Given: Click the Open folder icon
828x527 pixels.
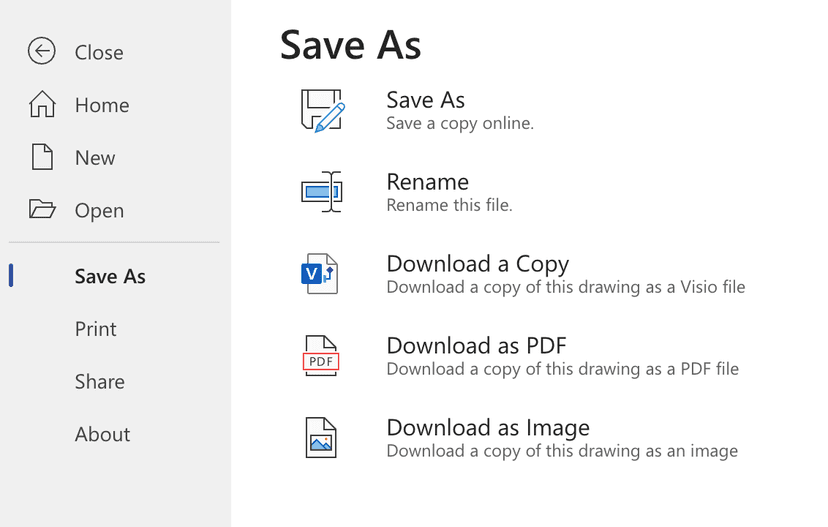Looking at the screenshot, I should point(42,209).
